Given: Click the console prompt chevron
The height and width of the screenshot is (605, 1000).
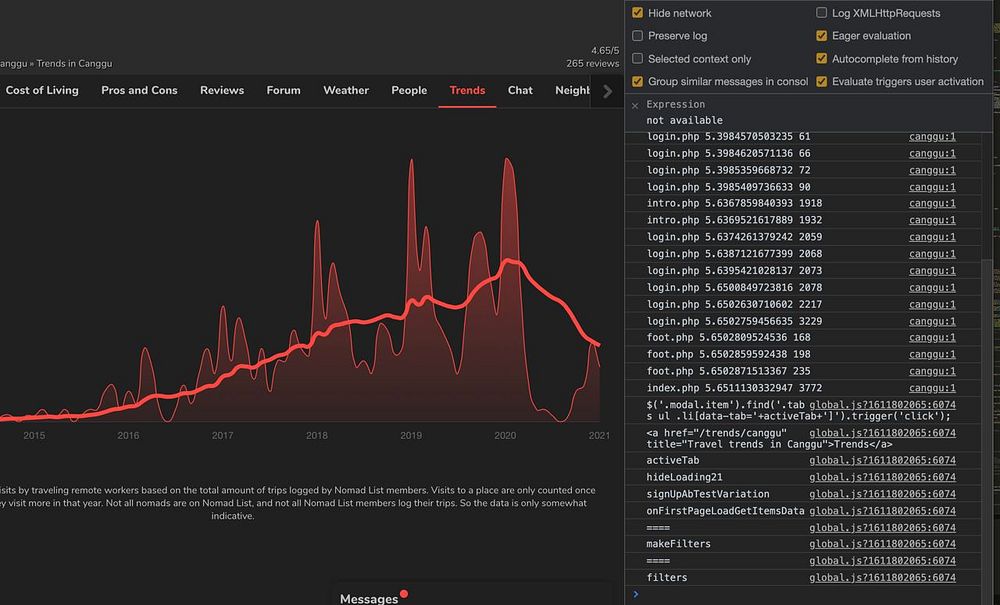Looking at the screenshot, I should (636, 594).
